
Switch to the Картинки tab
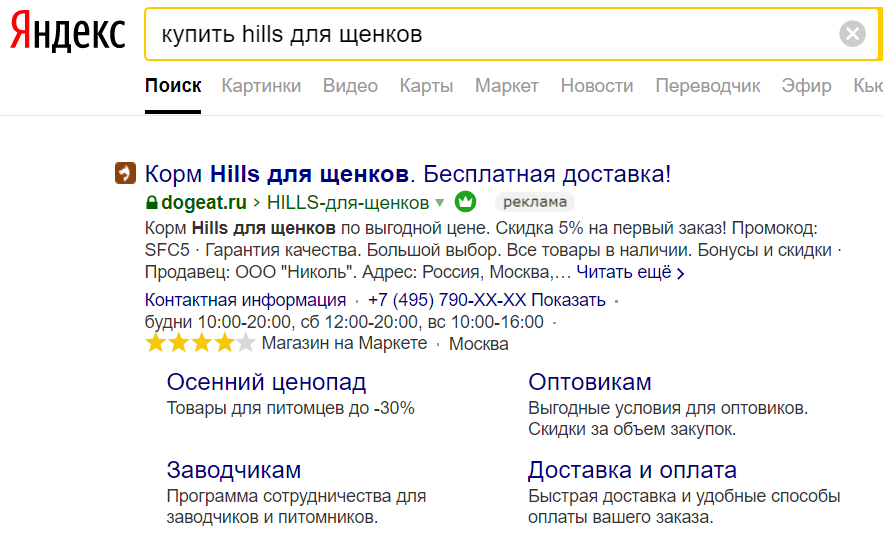[x=261, y=86]
